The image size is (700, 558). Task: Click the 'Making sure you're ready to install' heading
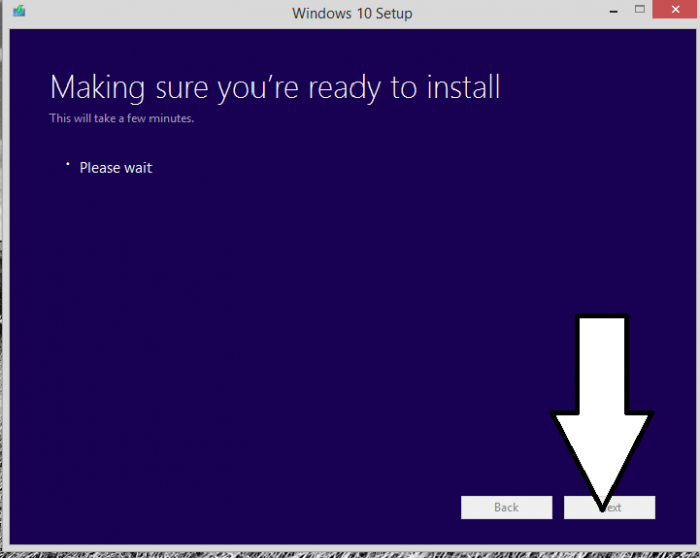pyautogui.click(x=275, y=88)
